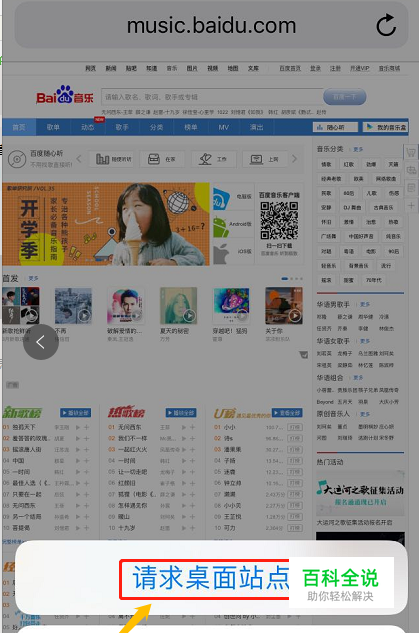Screen dimensions: 419x633
Task: Select the 经典老歌 category tag
Action: click(331, 178)
